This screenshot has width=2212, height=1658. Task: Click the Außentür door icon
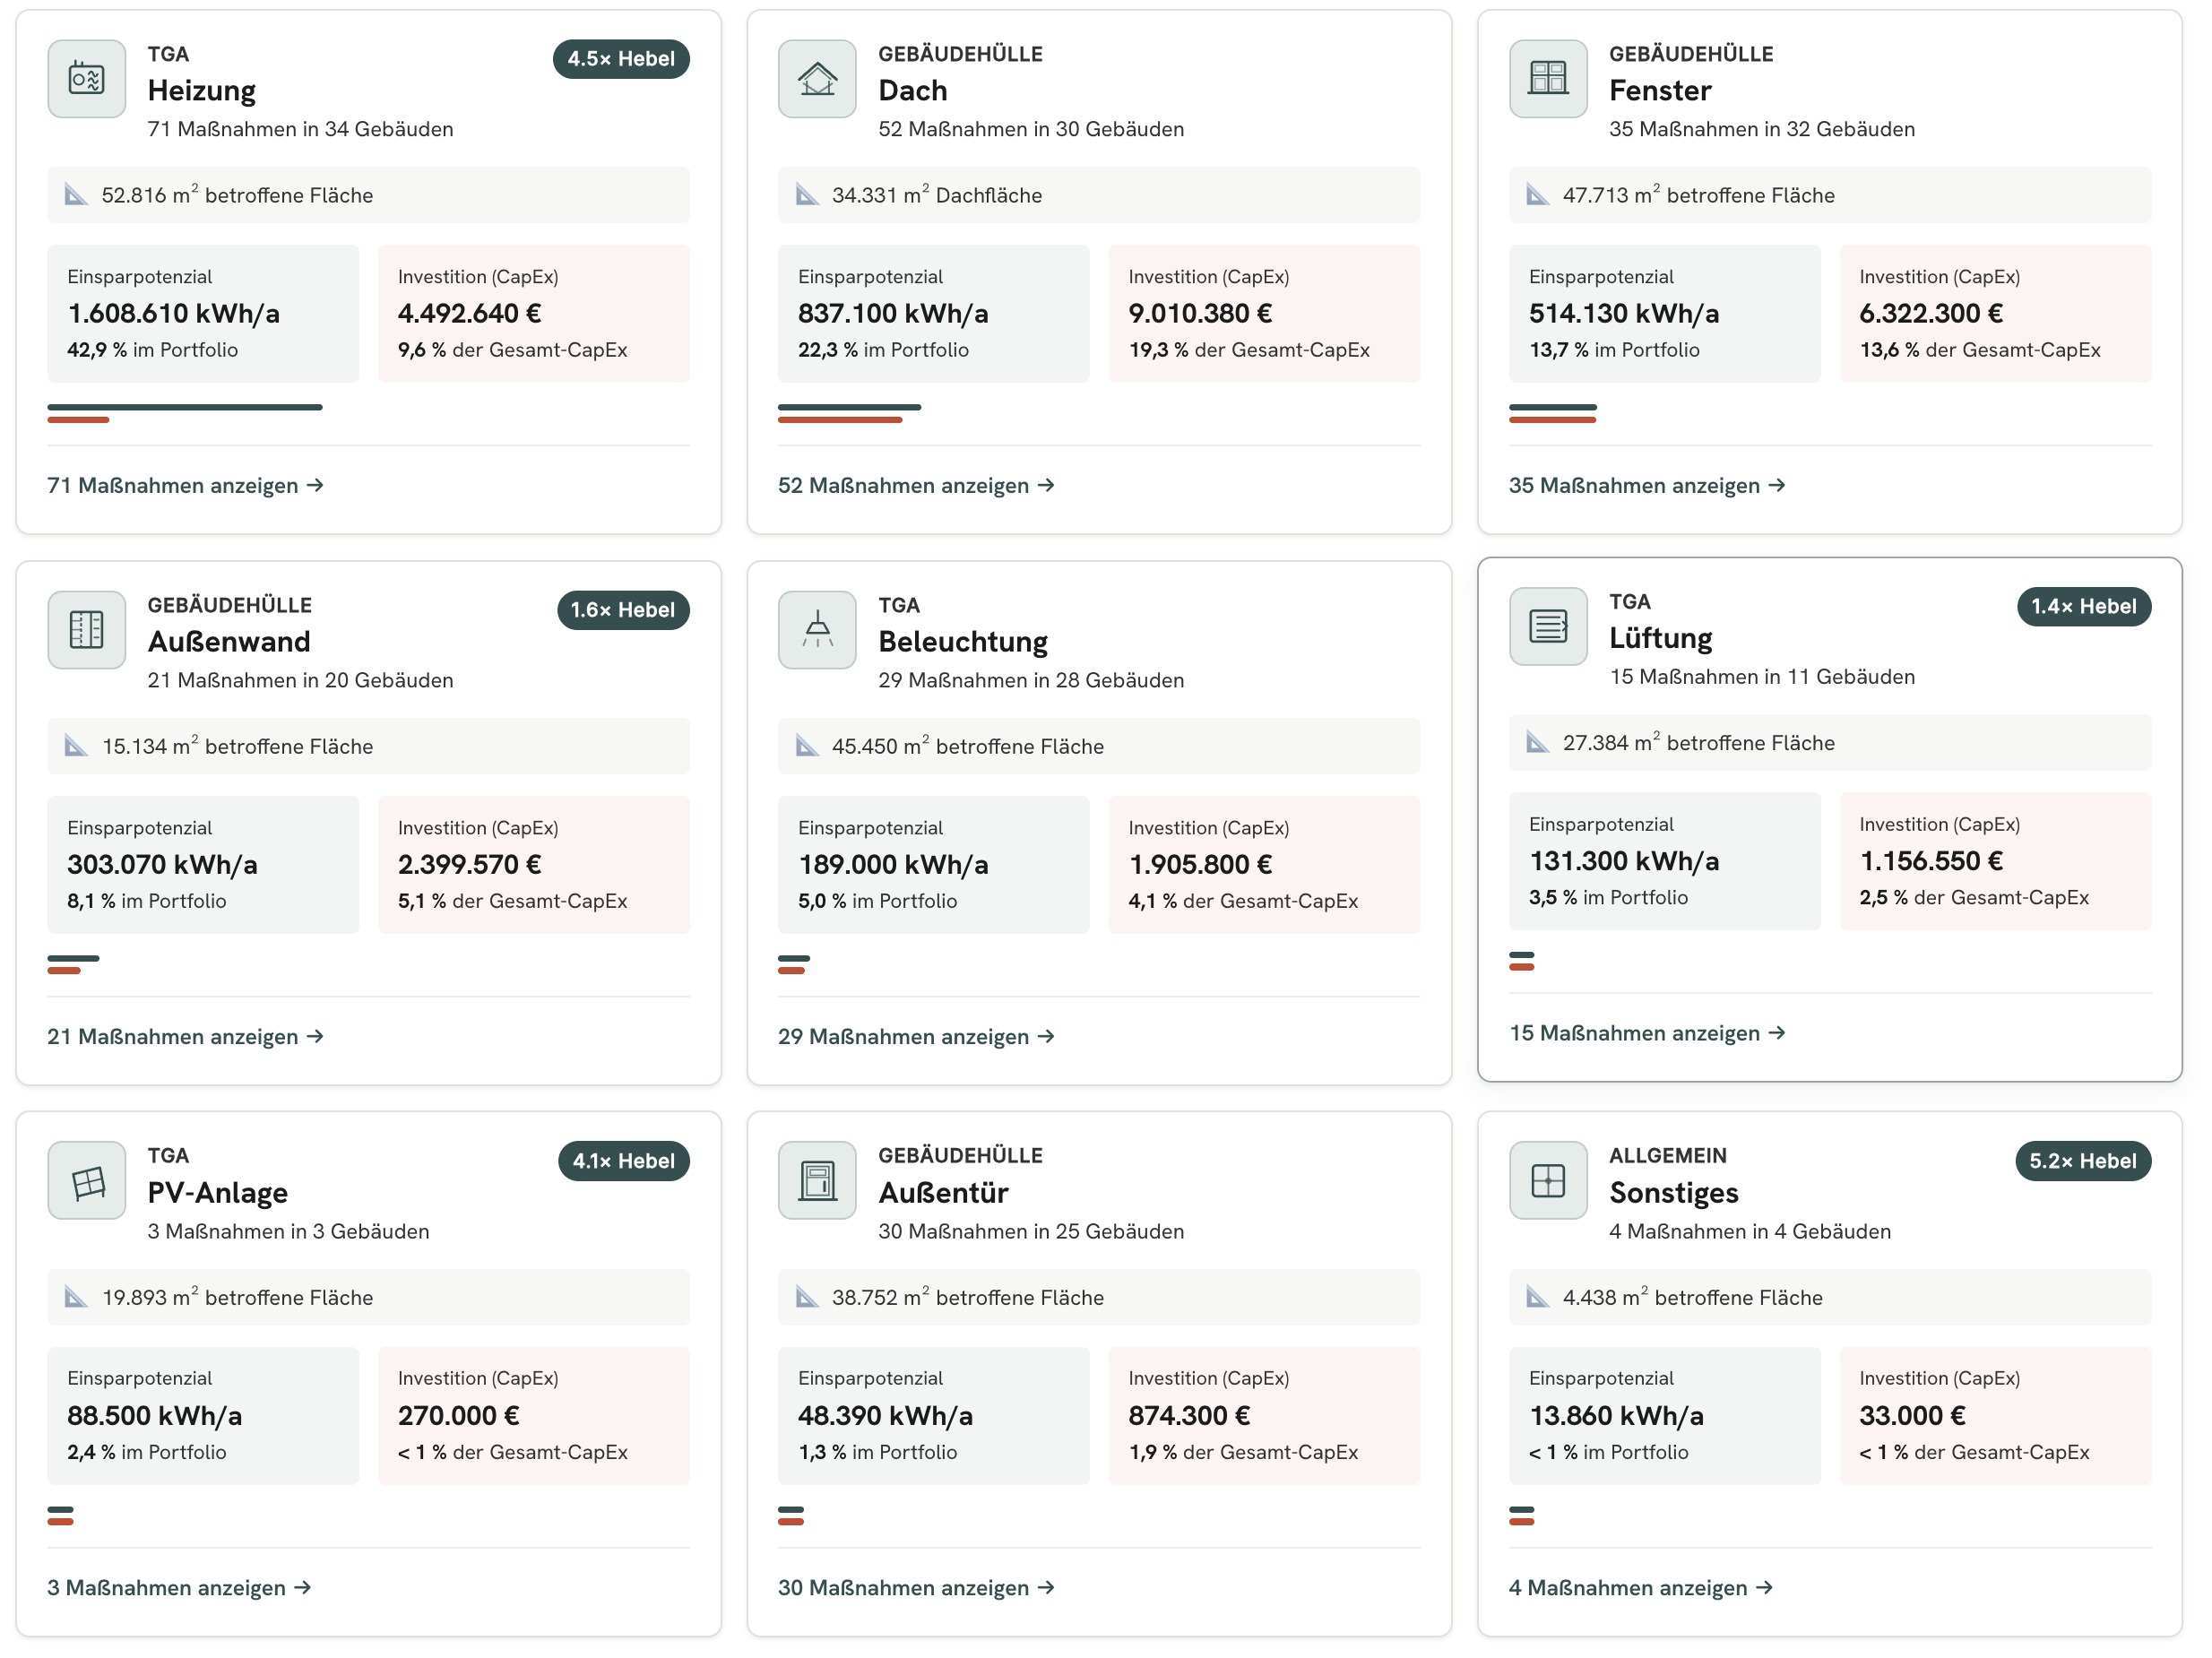tap(817, 1180)
